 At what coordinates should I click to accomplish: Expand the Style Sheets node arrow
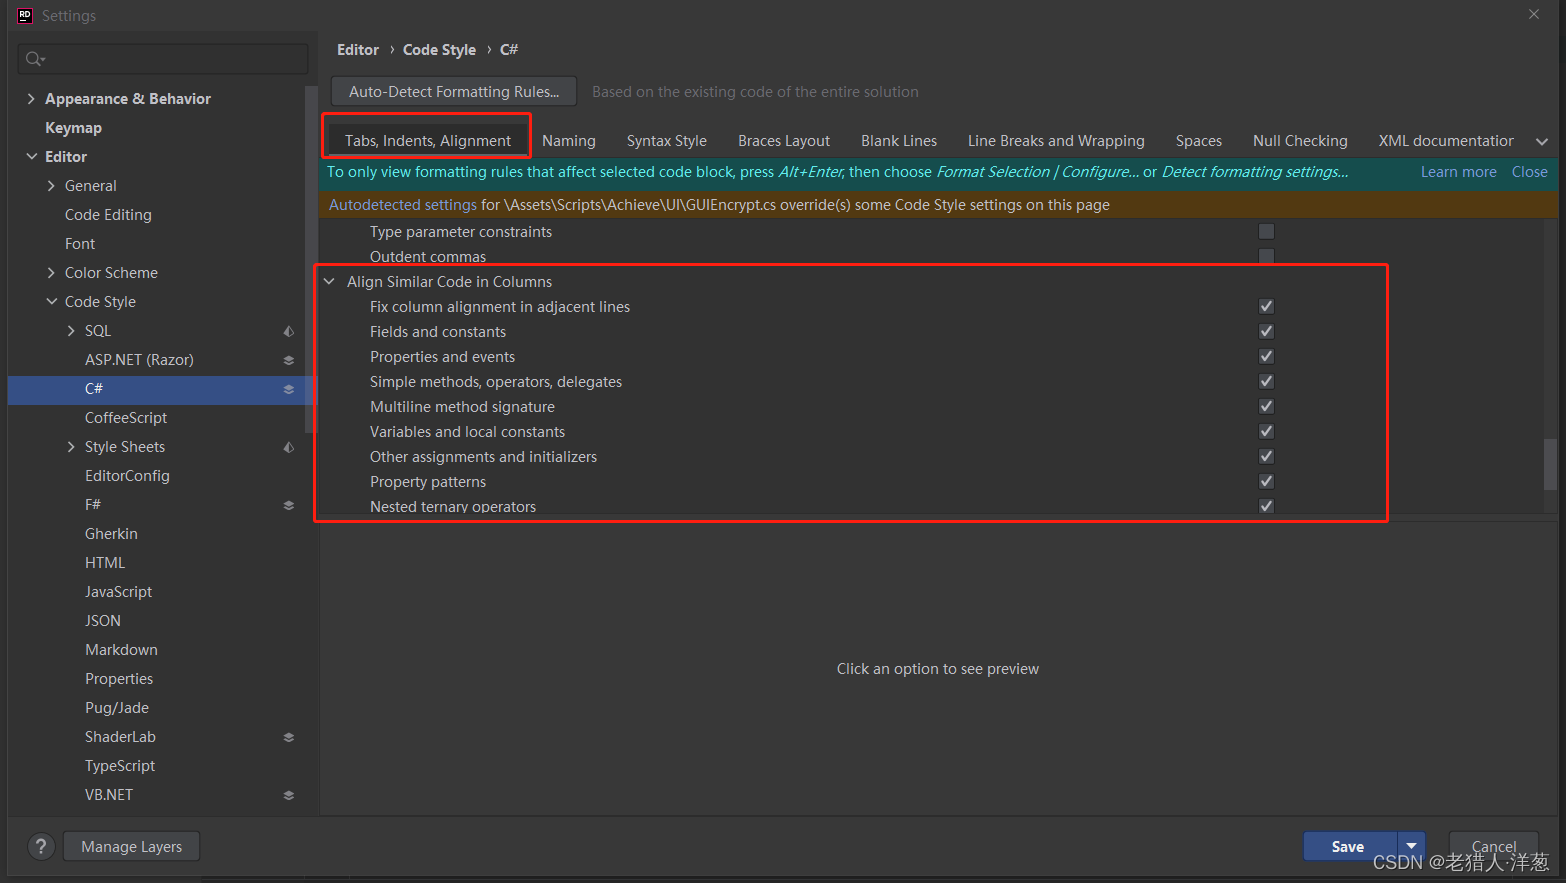click(71, 447)
